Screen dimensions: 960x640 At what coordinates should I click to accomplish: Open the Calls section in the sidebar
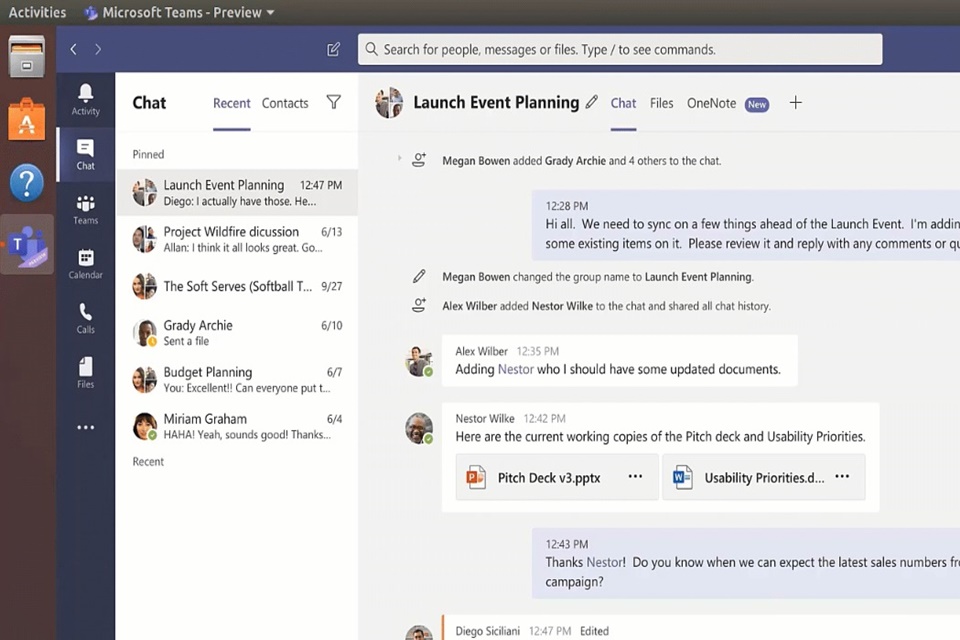(85, 318)
